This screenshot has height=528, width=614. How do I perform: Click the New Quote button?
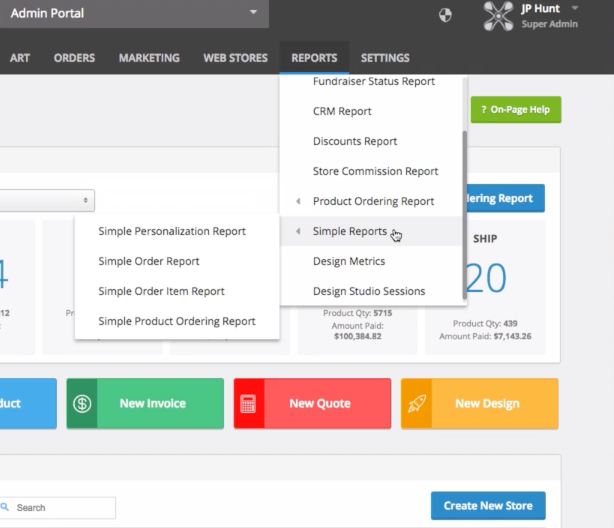click(x=312, y=403)
